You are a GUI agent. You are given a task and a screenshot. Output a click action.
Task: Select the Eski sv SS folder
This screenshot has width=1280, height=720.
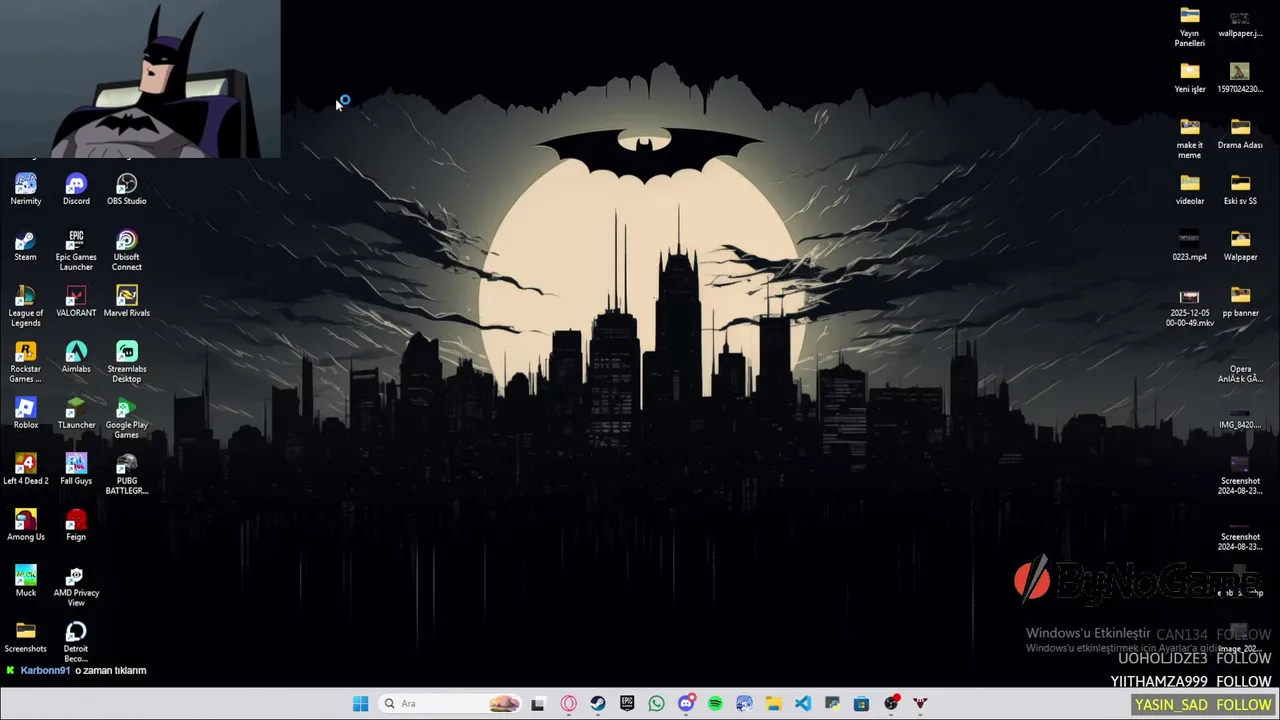coord(1240,189)
